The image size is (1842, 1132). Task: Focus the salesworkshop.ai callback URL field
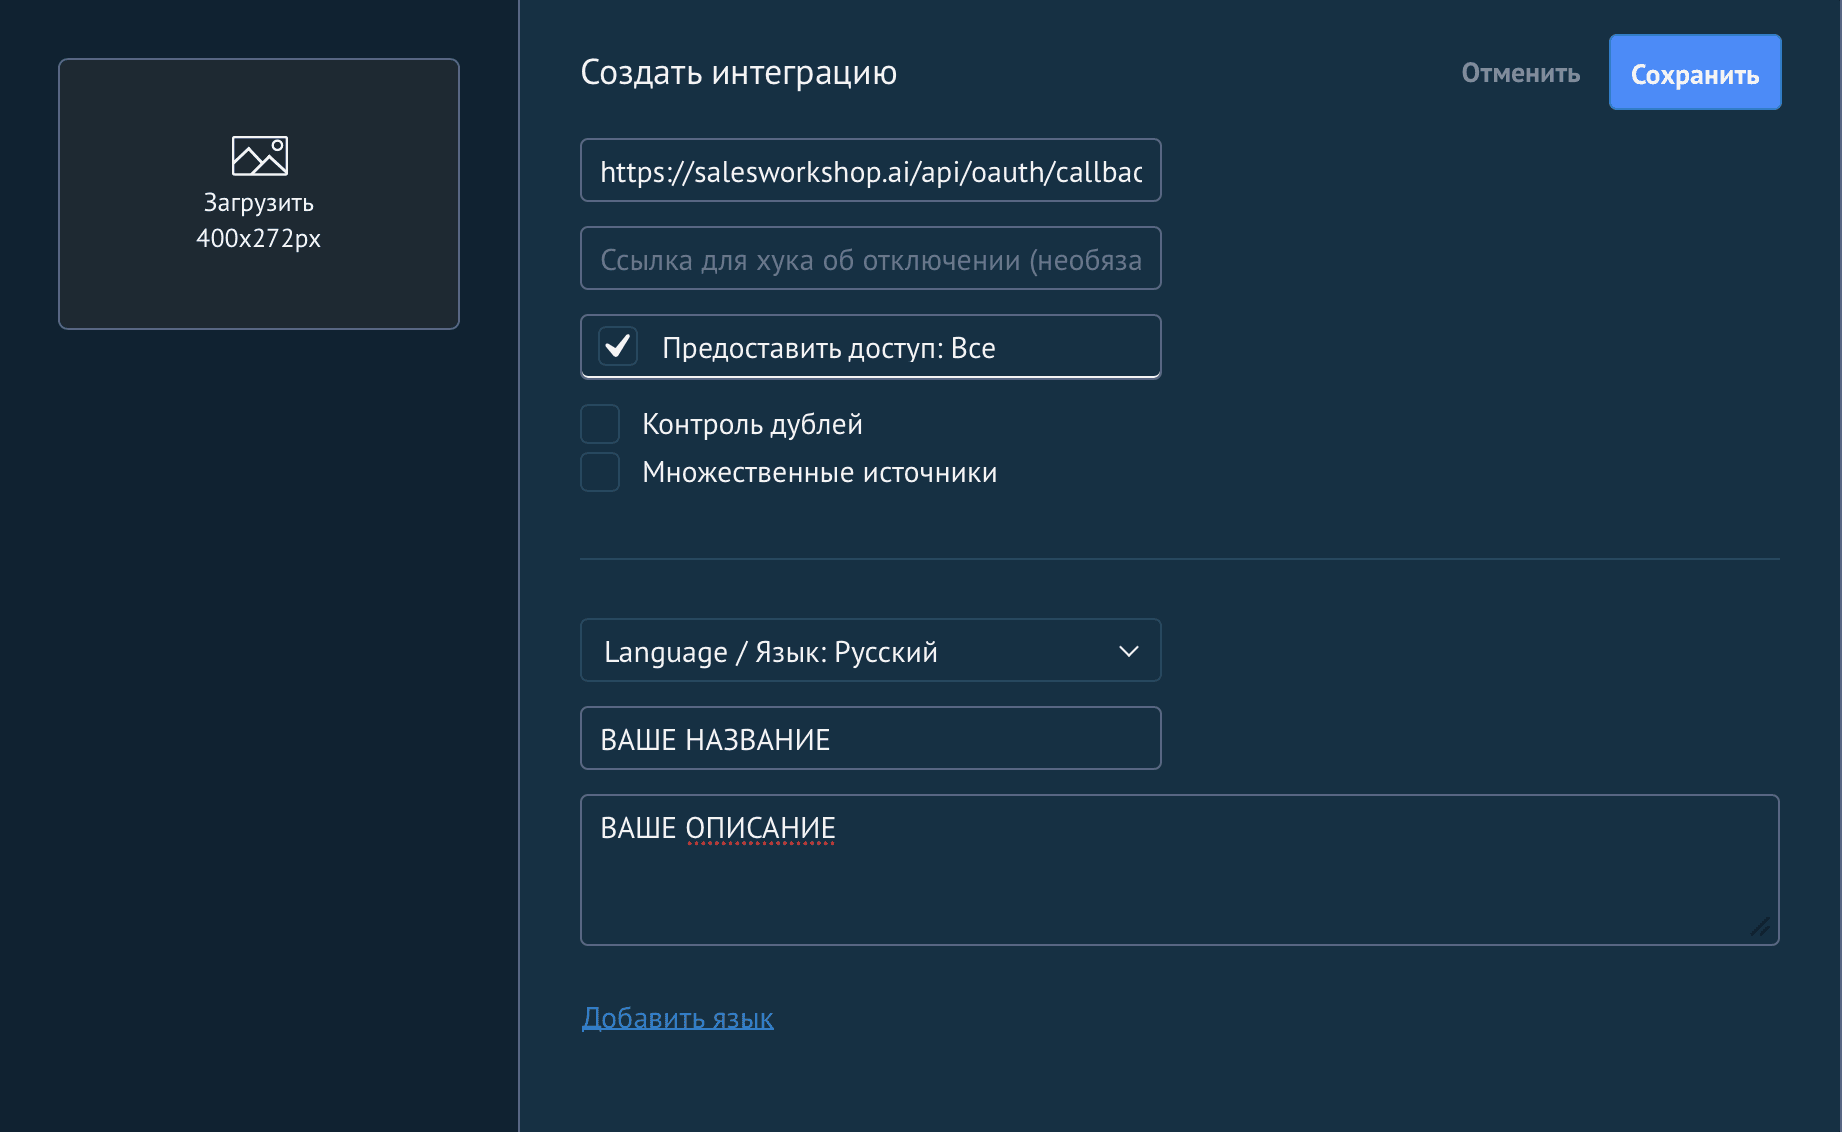870,171
